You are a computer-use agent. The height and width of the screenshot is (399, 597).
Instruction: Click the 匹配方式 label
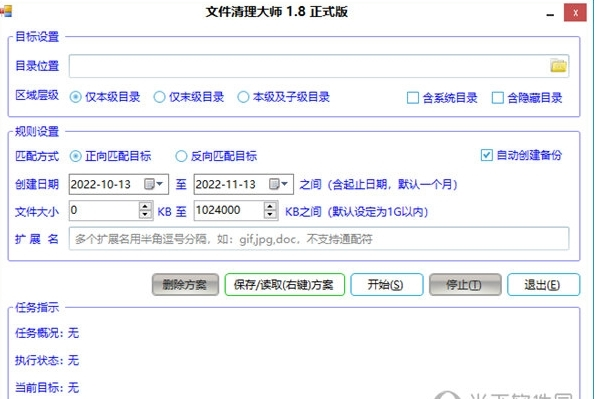coord(37,156)
